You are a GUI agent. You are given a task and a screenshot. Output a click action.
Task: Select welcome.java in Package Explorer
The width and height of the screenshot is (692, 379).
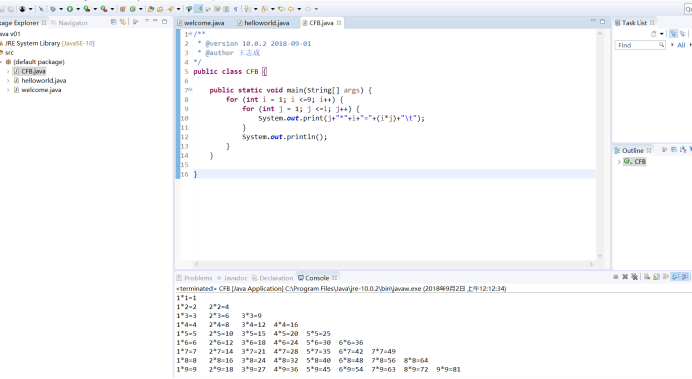pyautogui.click(x=38, y=90)
